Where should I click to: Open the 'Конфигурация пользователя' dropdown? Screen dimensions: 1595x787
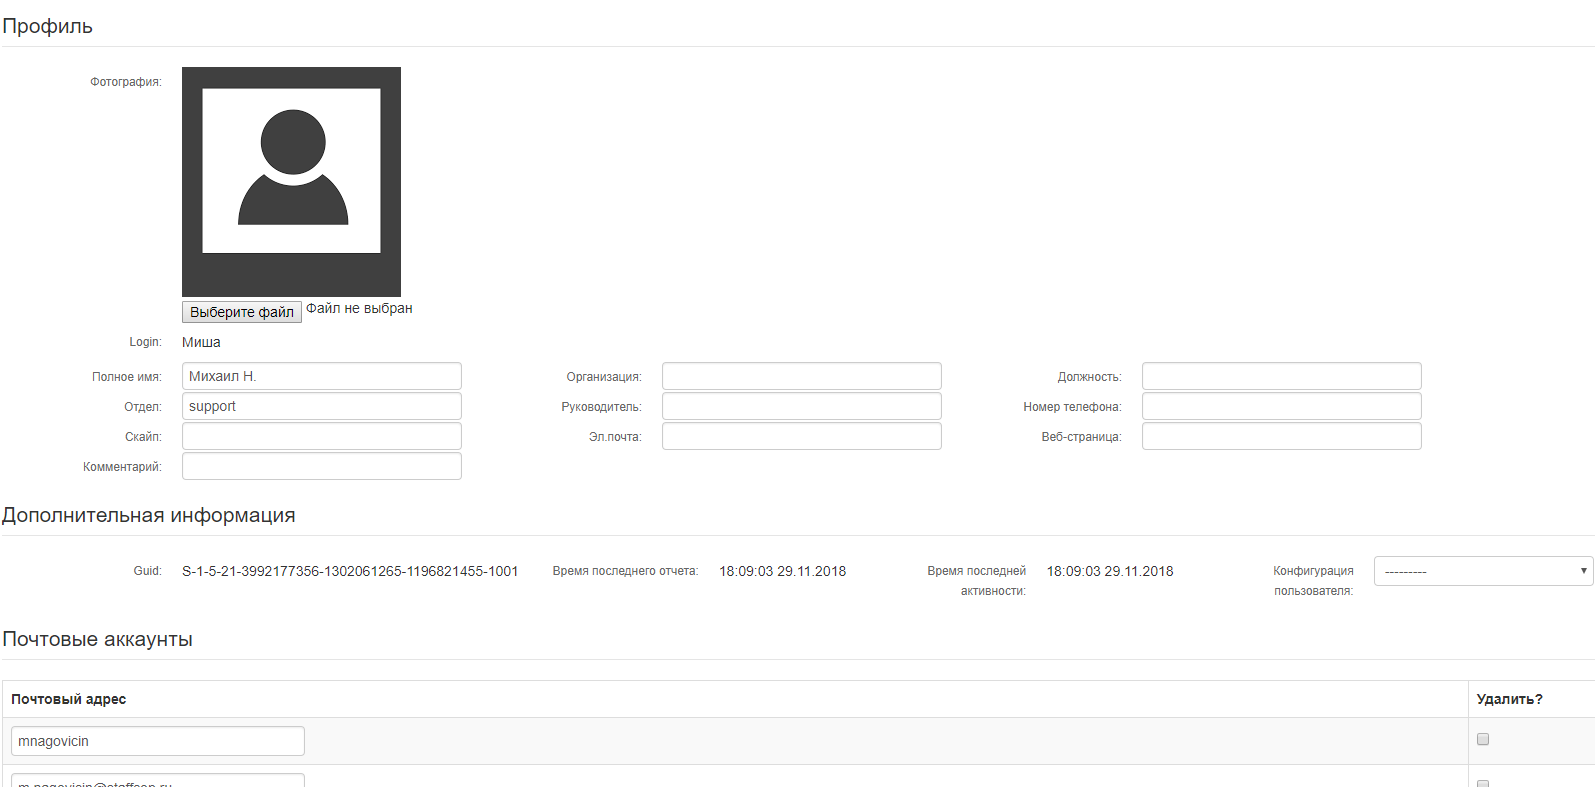(1484, 571)
